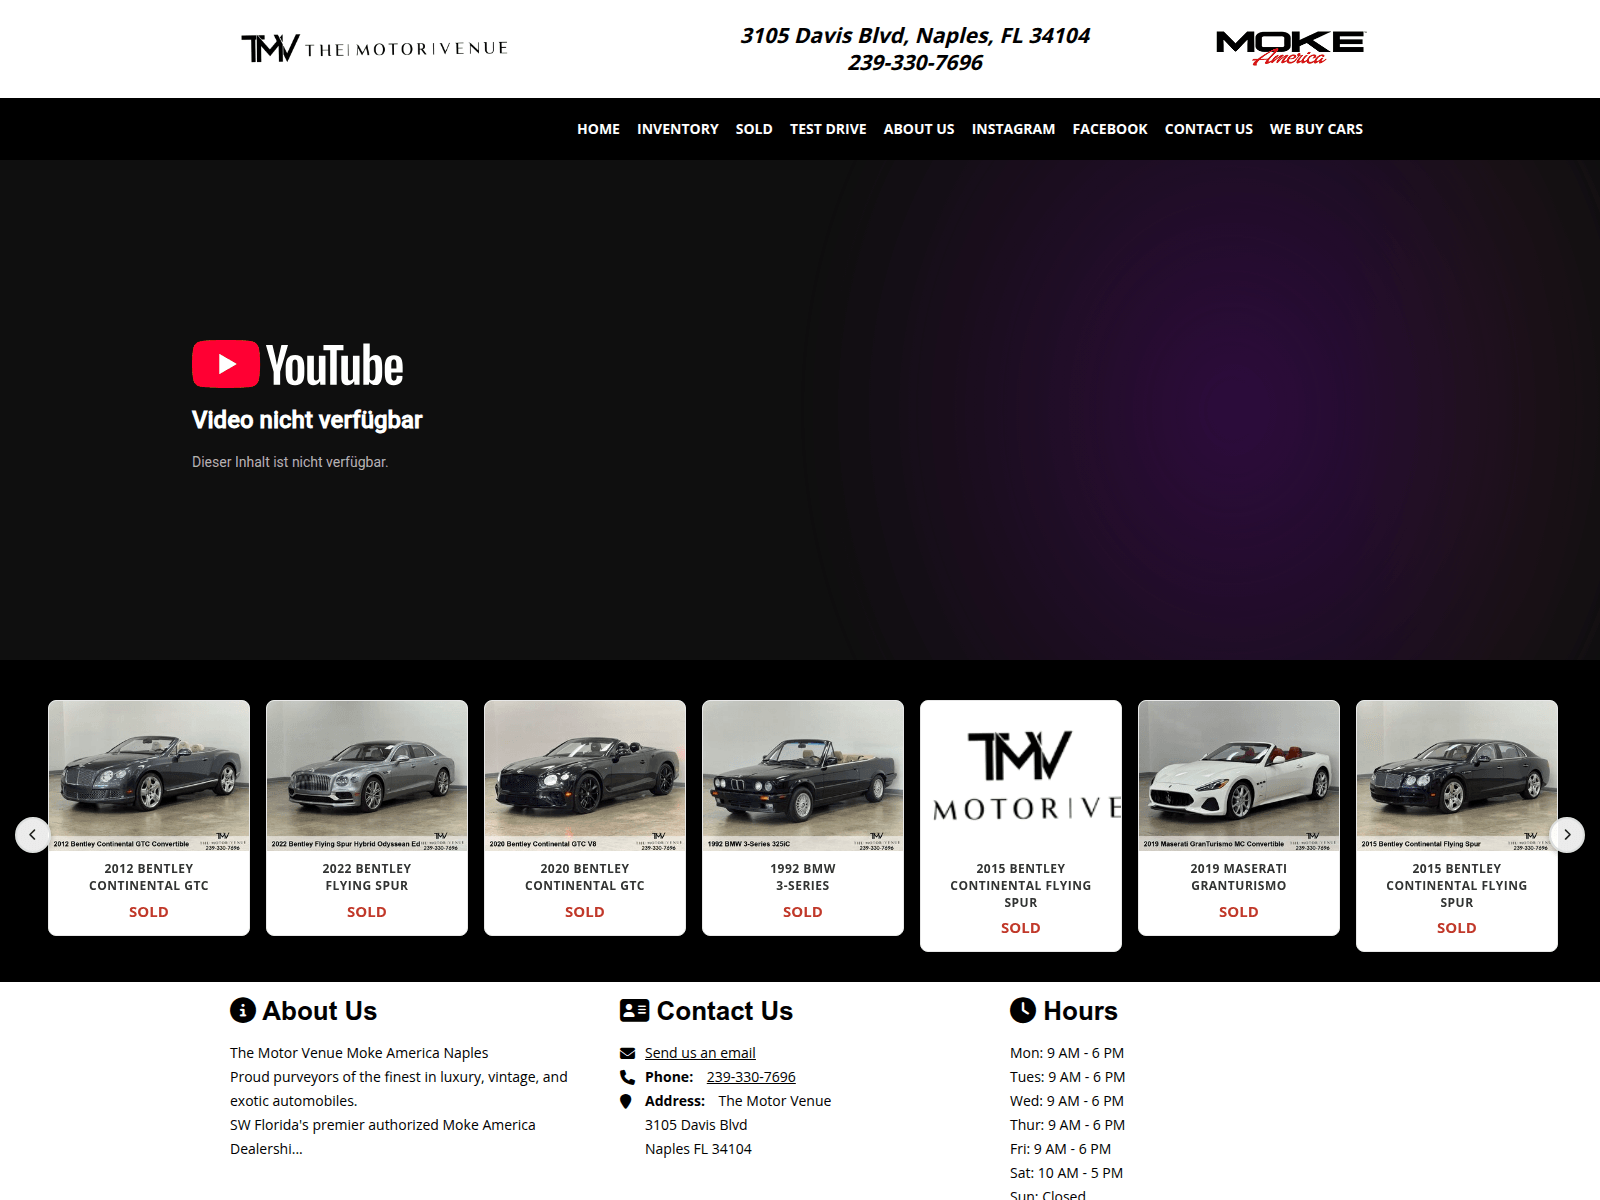Open 2022 Bentley Flying Spur photo

coord(367,775)
